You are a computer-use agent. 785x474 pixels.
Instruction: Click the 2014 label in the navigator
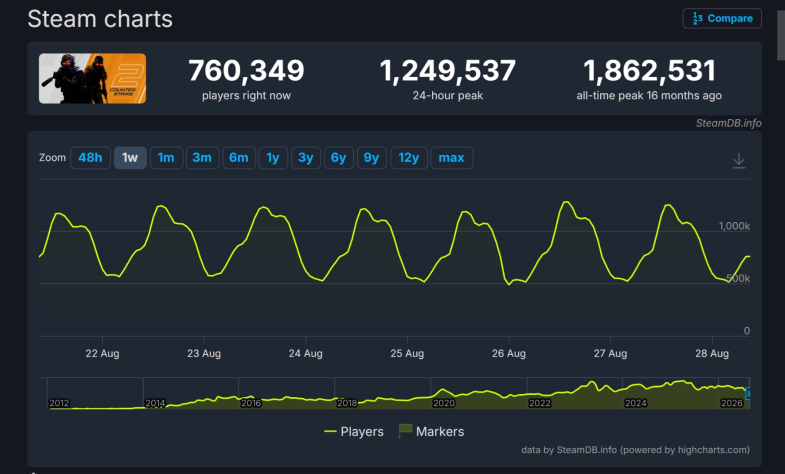click(x=155, y=403)
